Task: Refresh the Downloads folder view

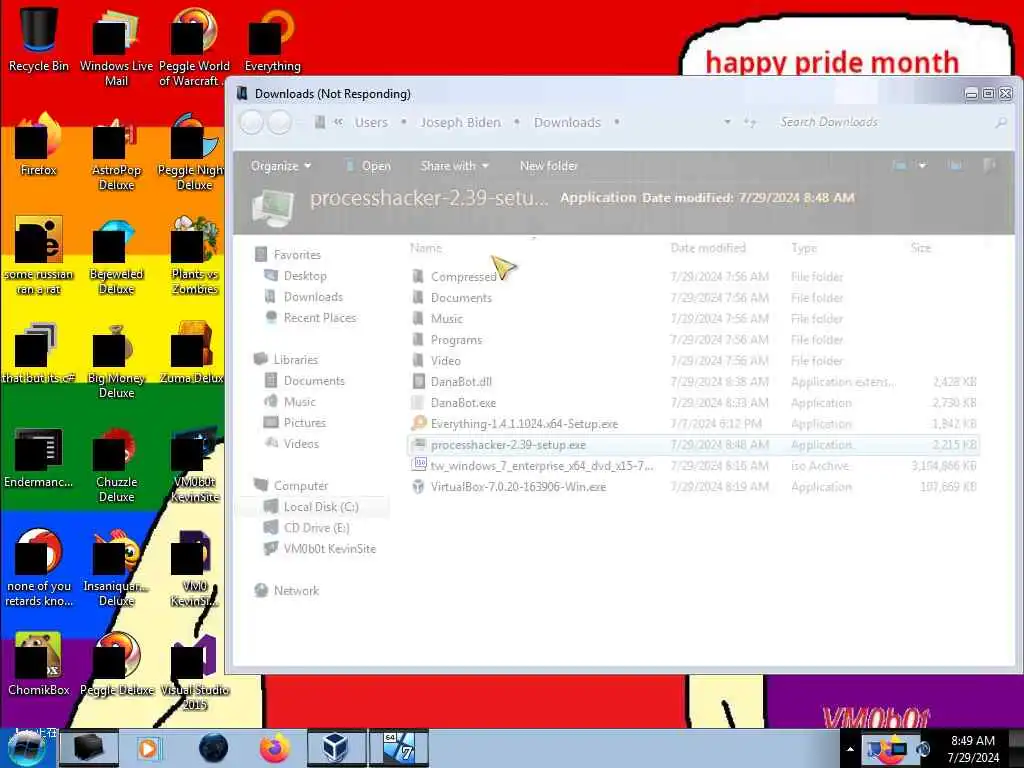Action: 750,122
